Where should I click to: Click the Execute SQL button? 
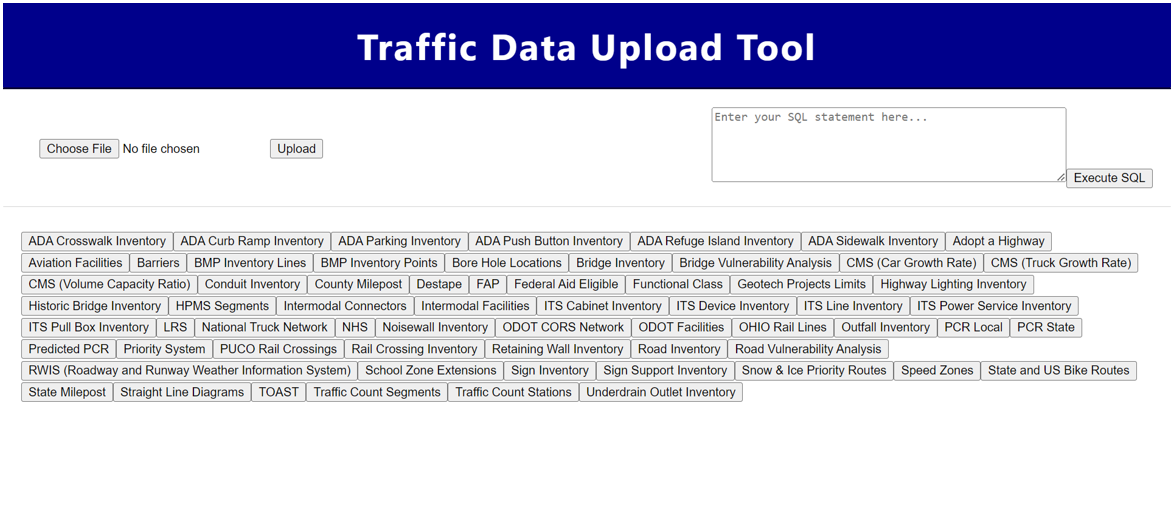coord(1109,178)
